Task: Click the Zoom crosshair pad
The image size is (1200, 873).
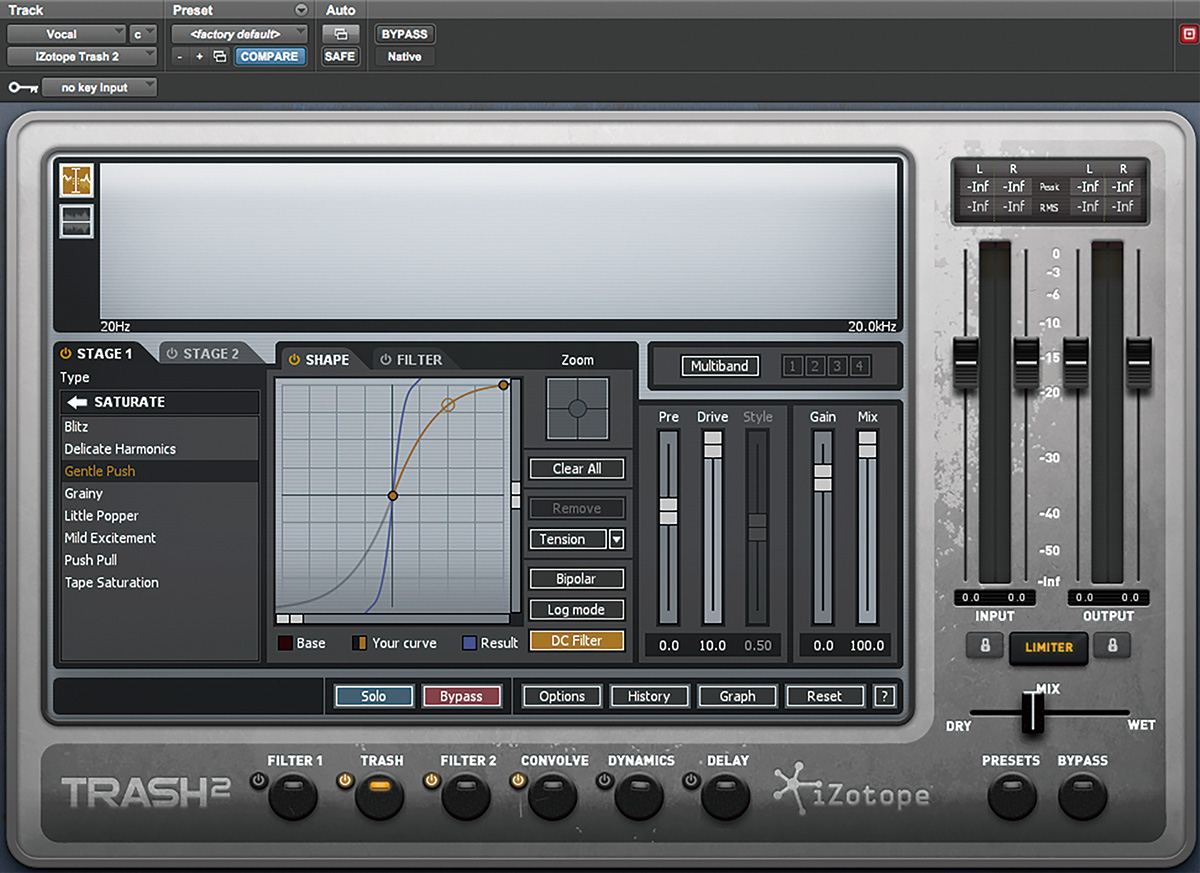Action: pos(577,408)
